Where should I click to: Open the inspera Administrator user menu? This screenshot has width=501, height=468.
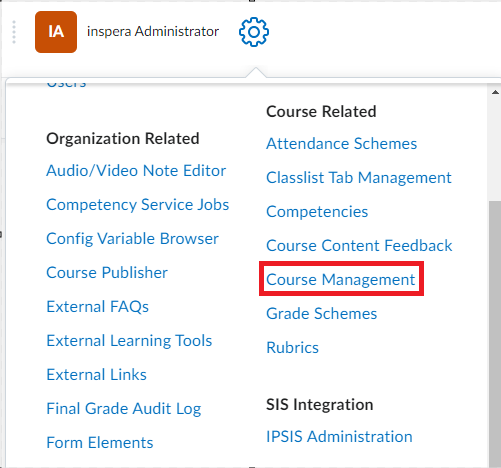pos(153,32)
